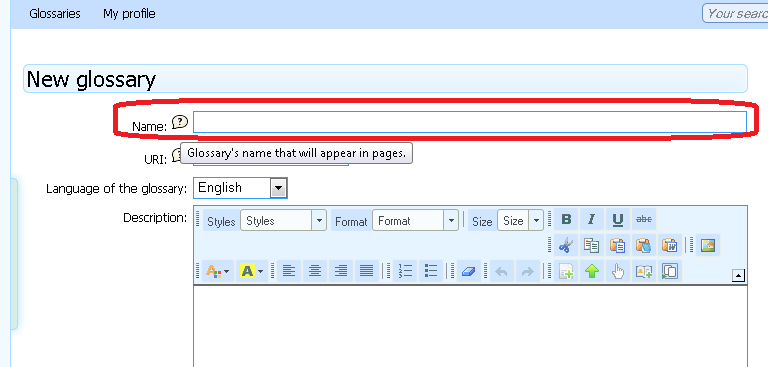Click the book with plus icon

tap(644, 271)
